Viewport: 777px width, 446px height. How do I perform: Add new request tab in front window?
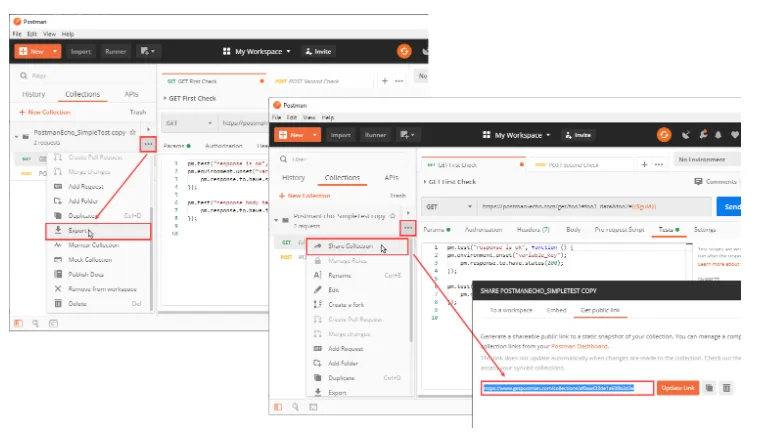(x=644, y=165)
